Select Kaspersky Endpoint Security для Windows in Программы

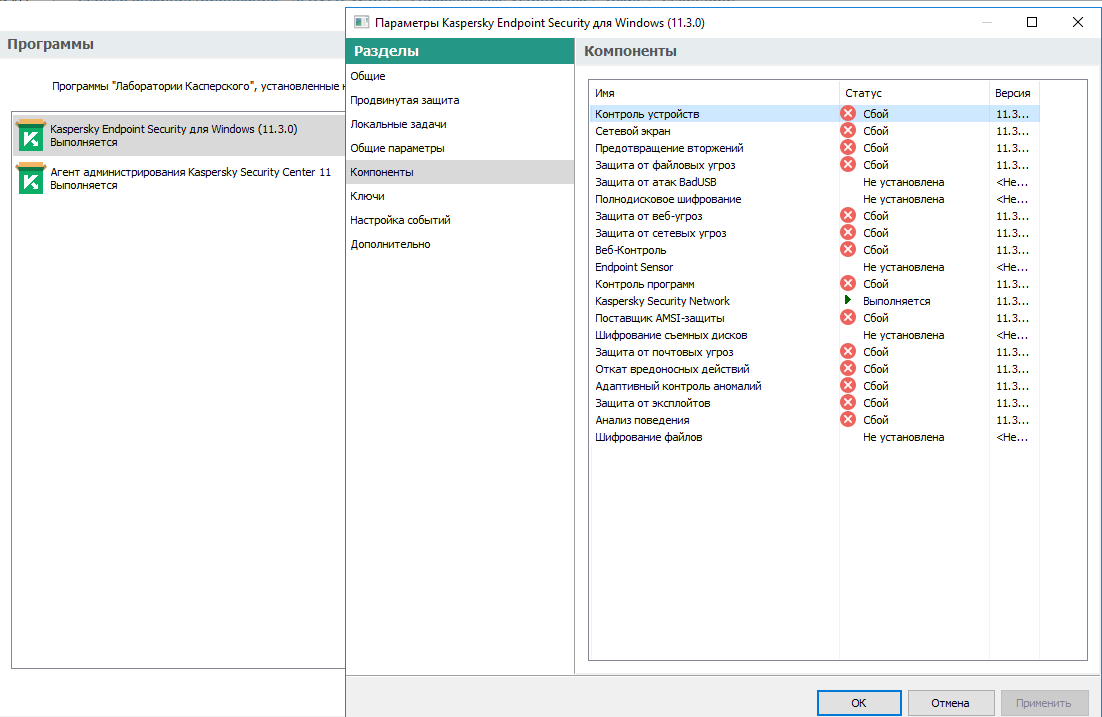click(x=179, y=136)
